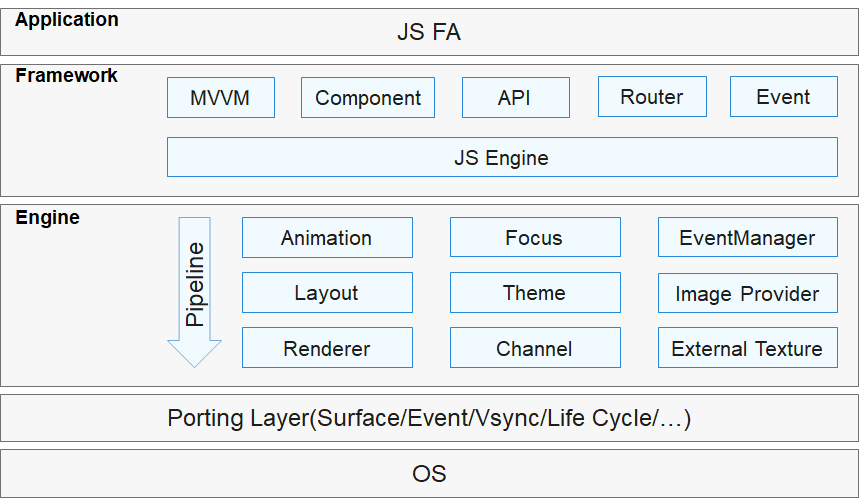
Task: Select the Event framework box
Action: [x=783, y=97]
